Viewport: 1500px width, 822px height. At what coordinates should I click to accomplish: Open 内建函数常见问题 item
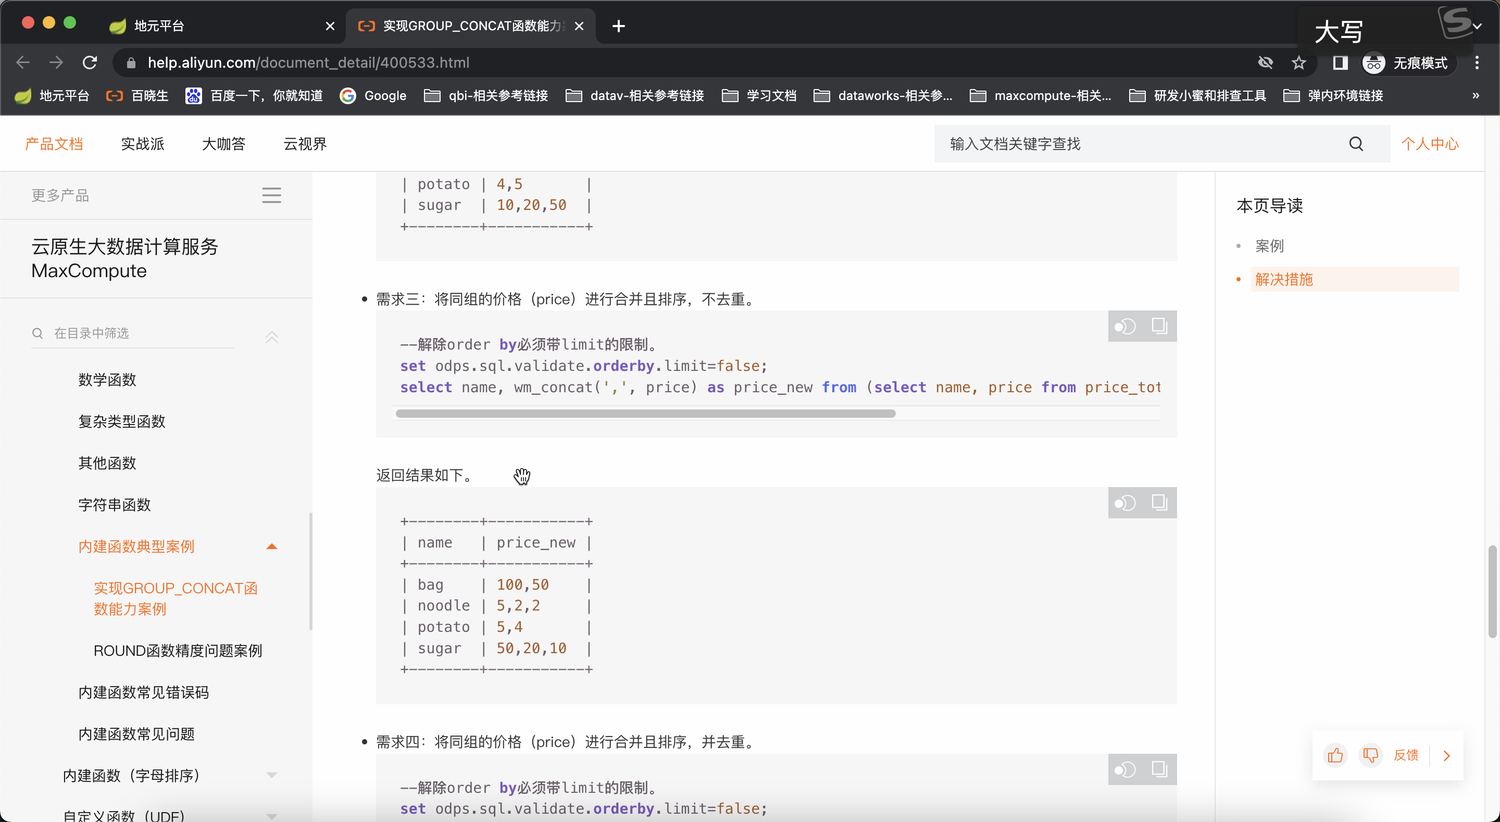click(136, 734)
